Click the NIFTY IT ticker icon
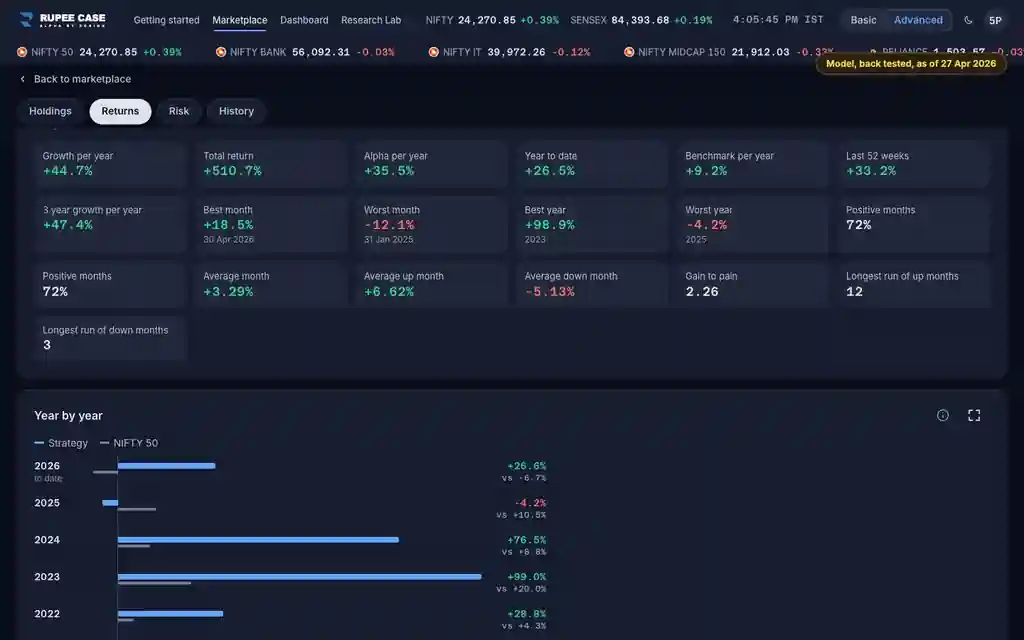The image size is (1024, 640). 434,52
